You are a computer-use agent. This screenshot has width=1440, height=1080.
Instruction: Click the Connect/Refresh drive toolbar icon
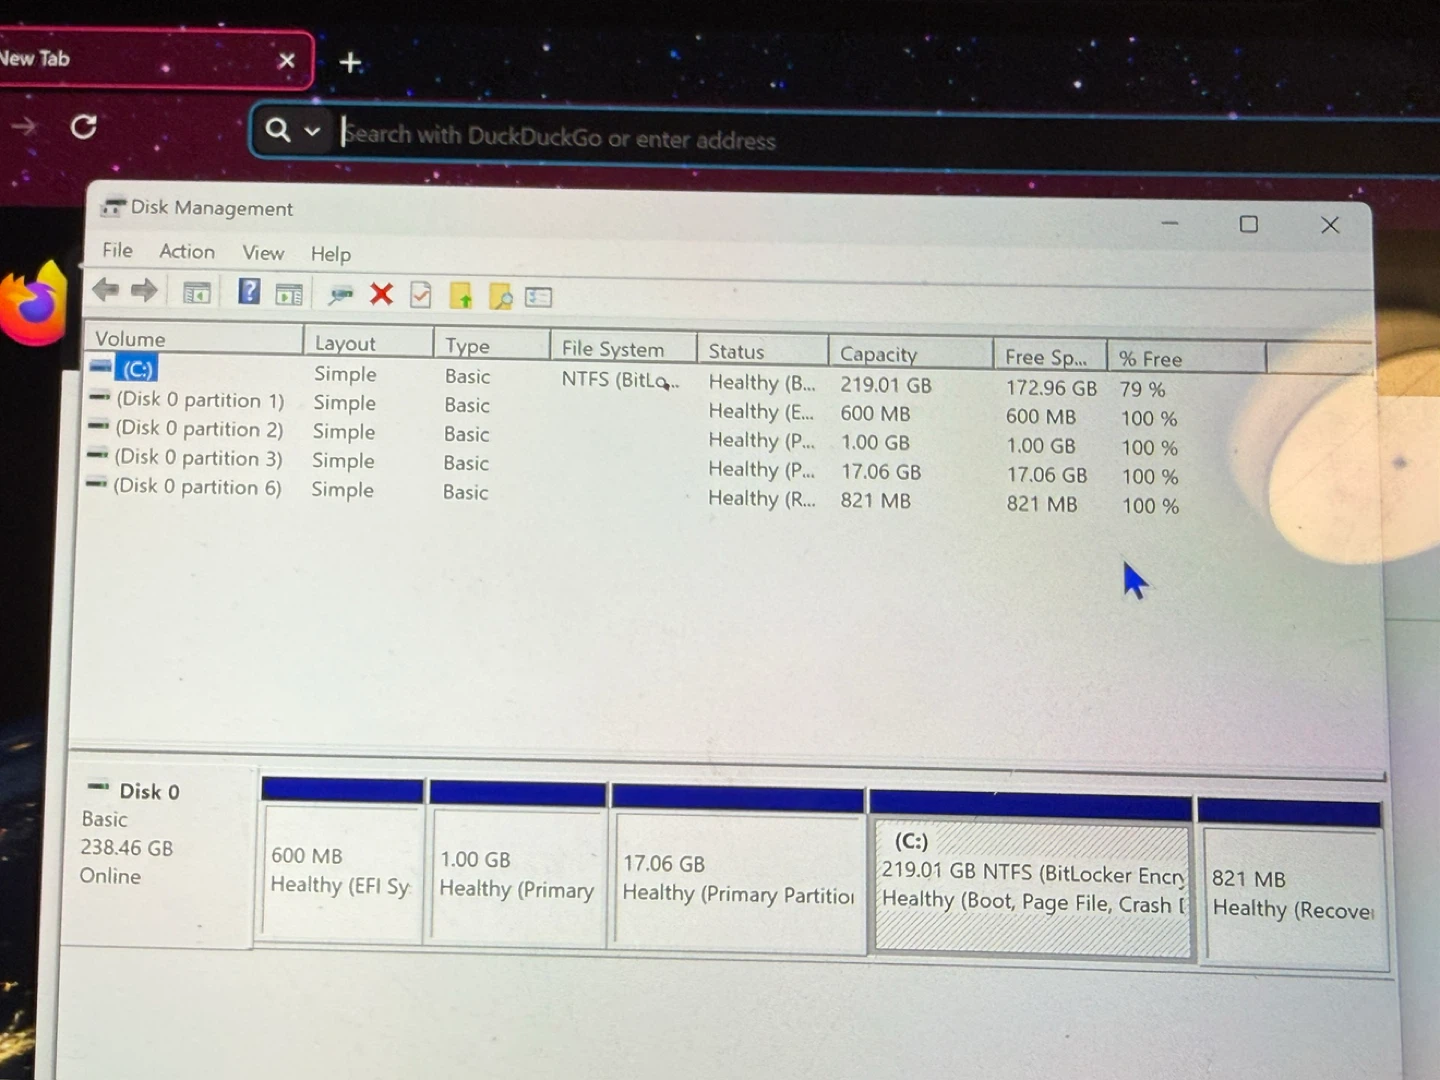coord(340,295)
